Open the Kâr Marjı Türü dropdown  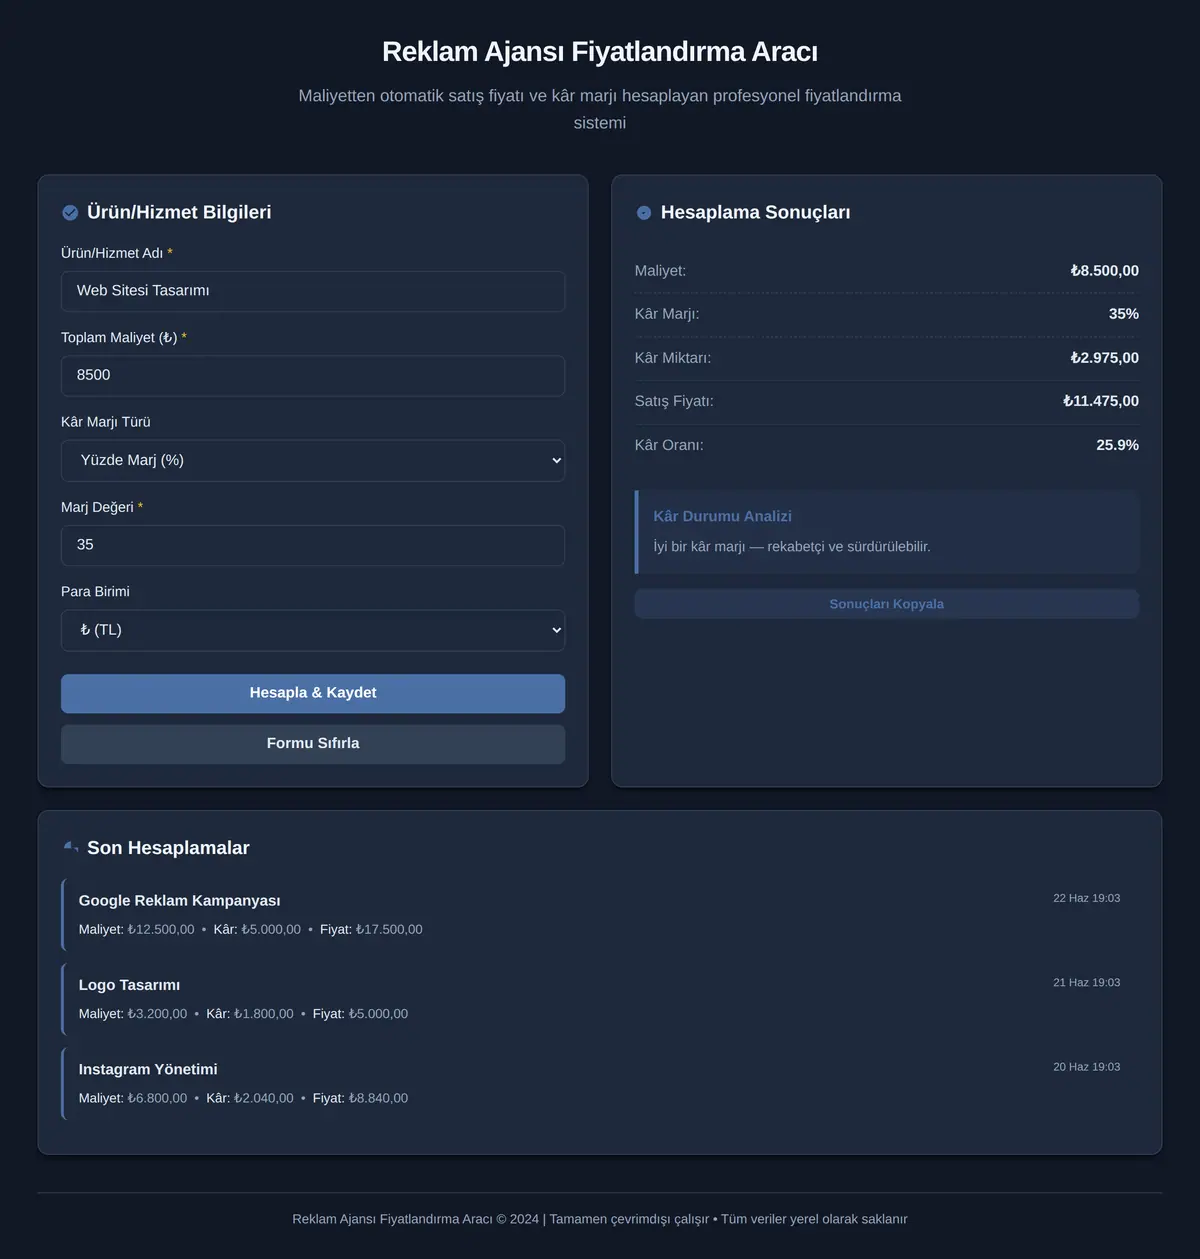[x=313, y=461]
